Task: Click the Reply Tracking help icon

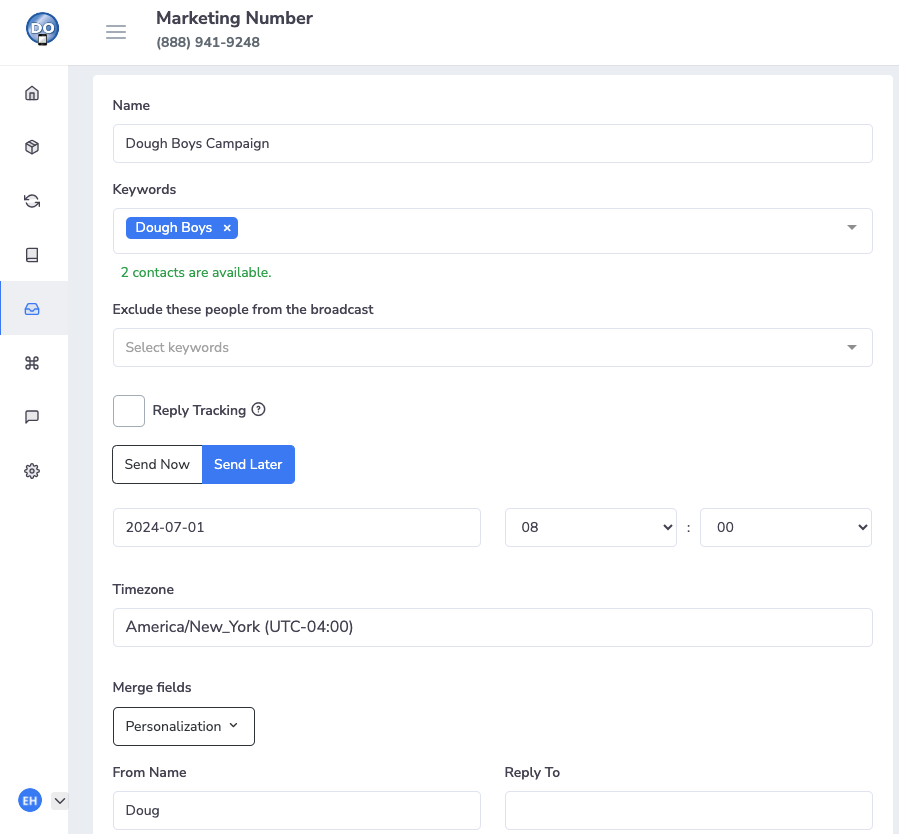Action: click(x=258, y=410)
